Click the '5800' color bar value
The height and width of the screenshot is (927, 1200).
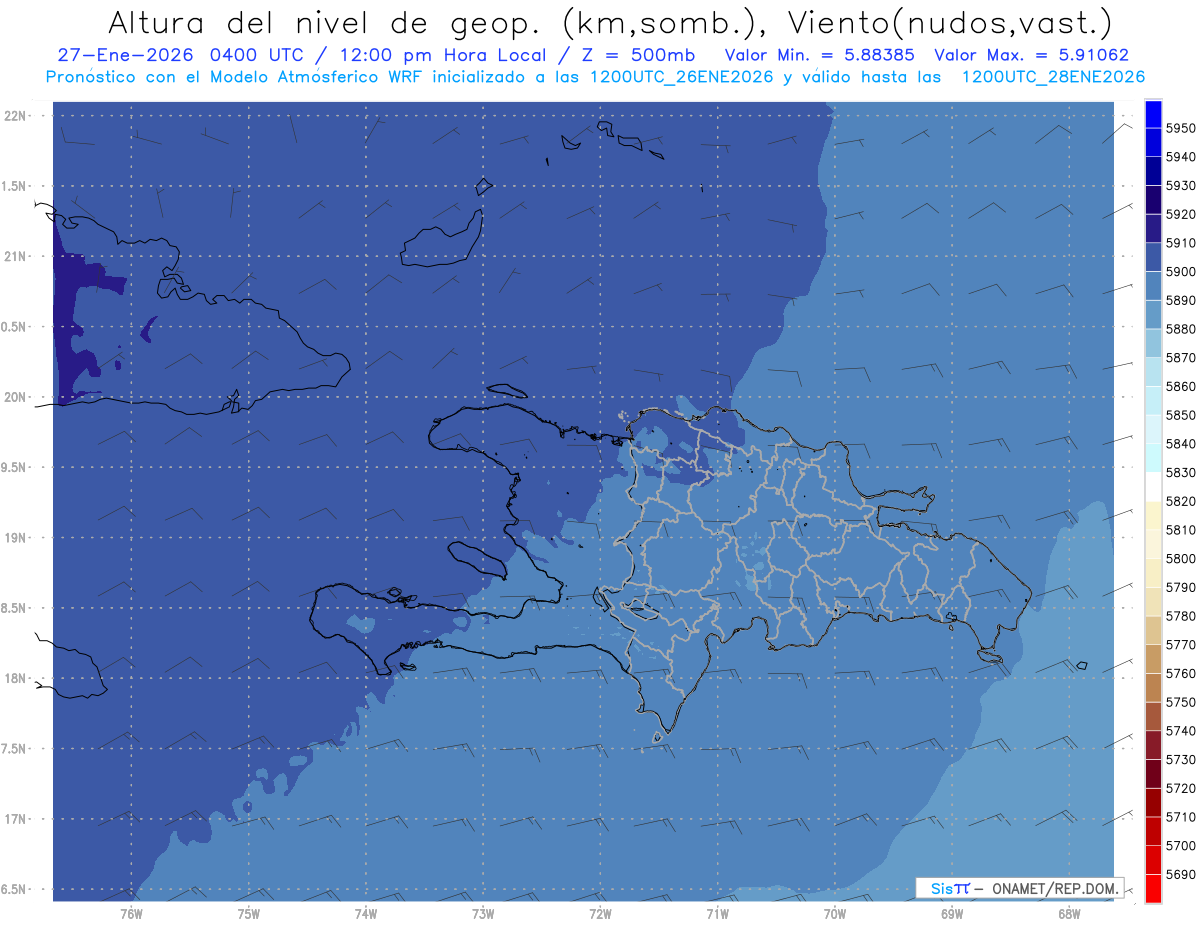pos(1180,559)
